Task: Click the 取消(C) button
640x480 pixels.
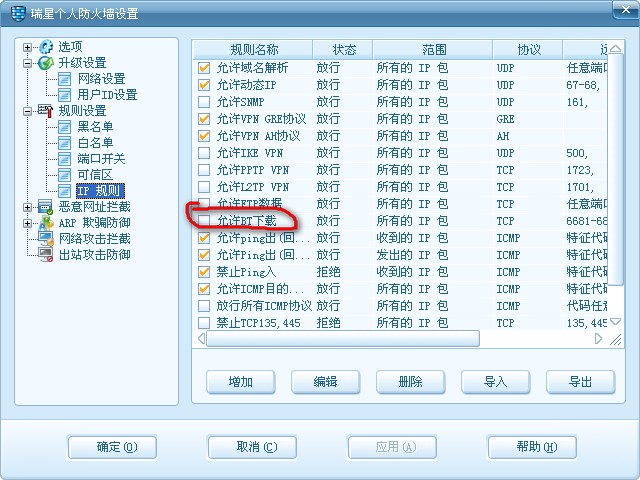Action: point(252,447)
